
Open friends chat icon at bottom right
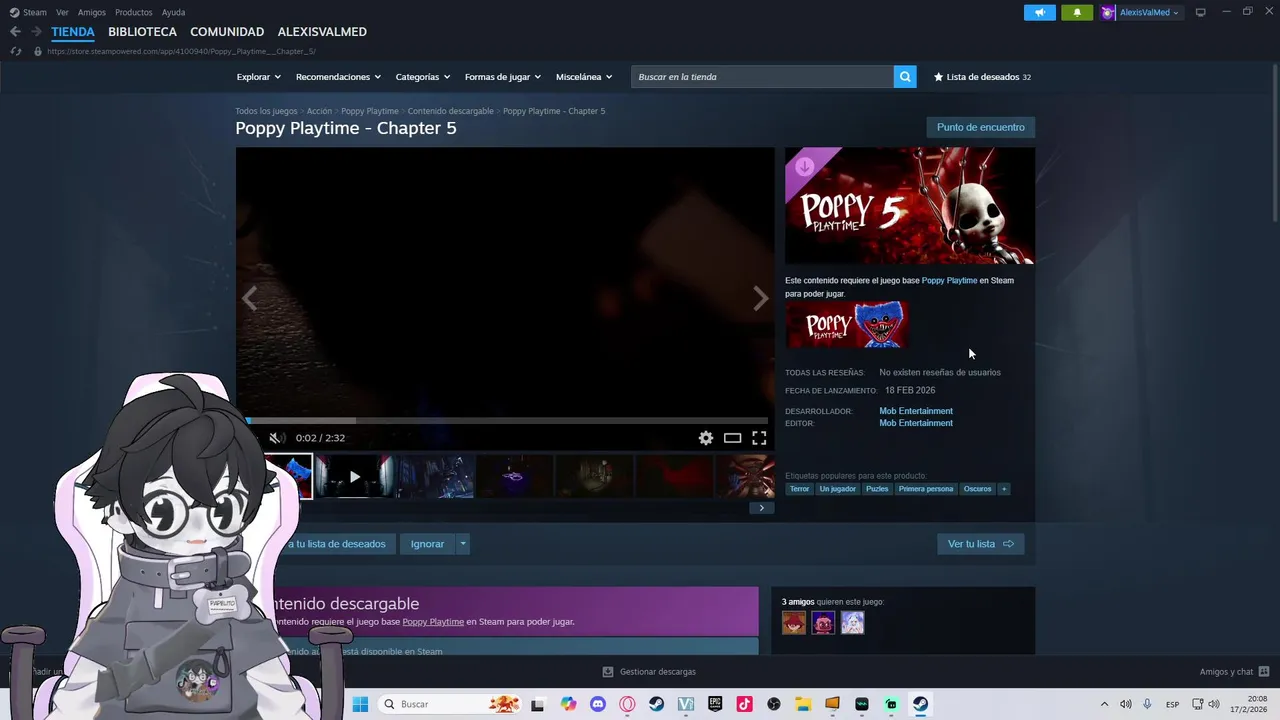pos(1264,672)
